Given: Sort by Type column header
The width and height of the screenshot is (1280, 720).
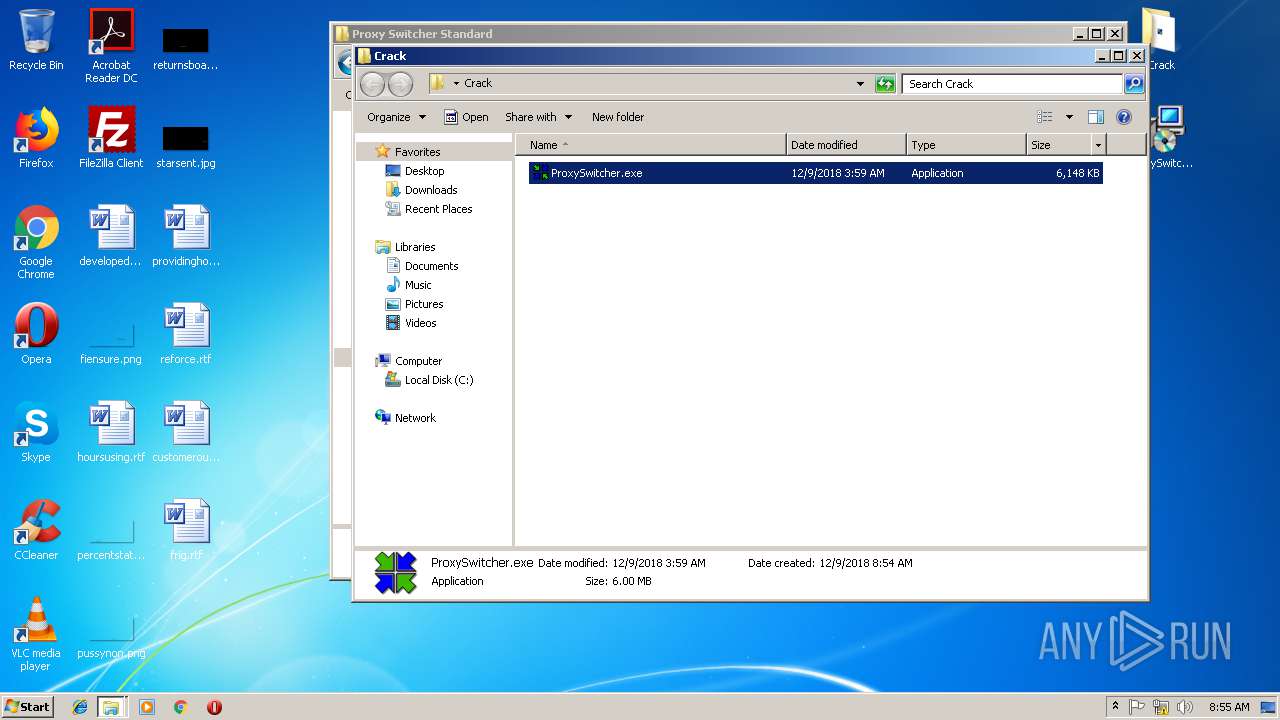Looking at the screenshot, I should (966, 145).
